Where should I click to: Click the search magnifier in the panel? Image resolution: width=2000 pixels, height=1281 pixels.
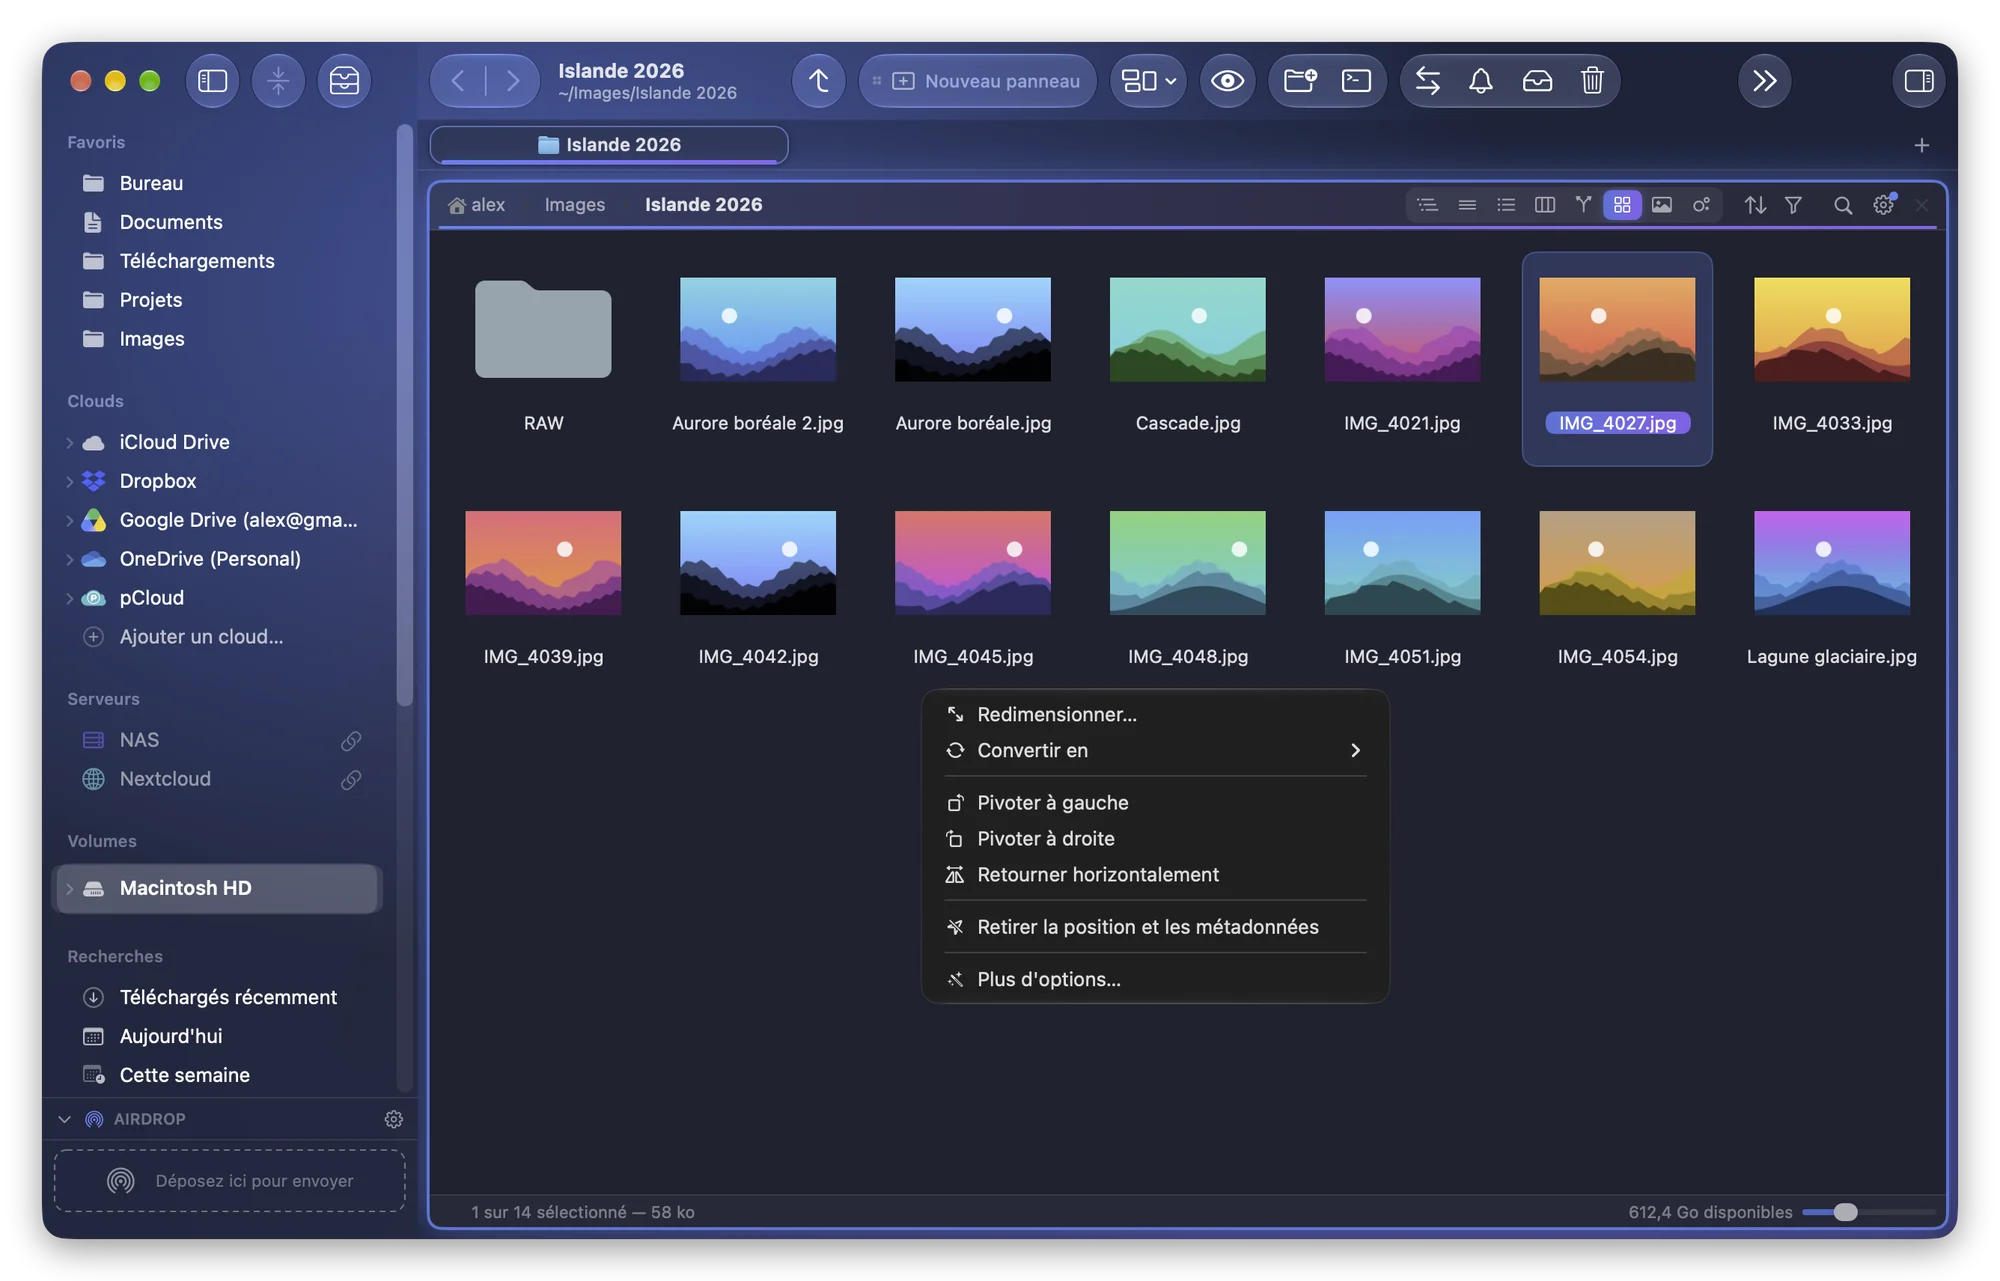[x=1843, y=205]
